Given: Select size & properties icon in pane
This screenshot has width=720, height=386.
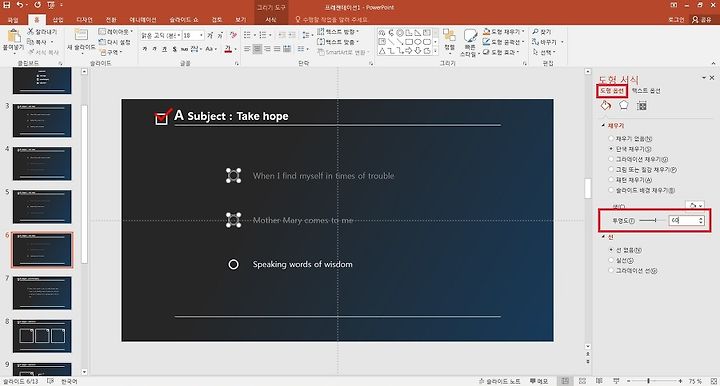Looking at the screenshot, I should coord(641,106).
